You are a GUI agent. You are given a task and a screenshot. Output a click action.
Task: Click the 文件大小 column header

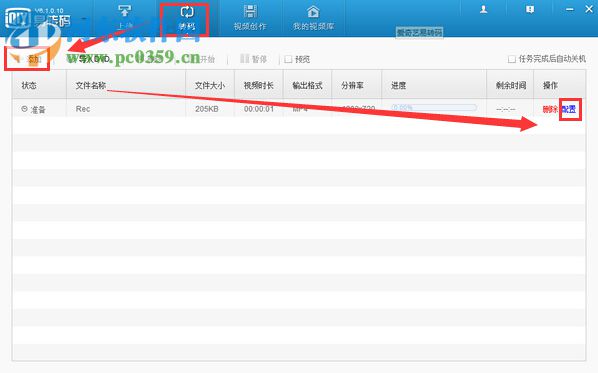point(210,85)
